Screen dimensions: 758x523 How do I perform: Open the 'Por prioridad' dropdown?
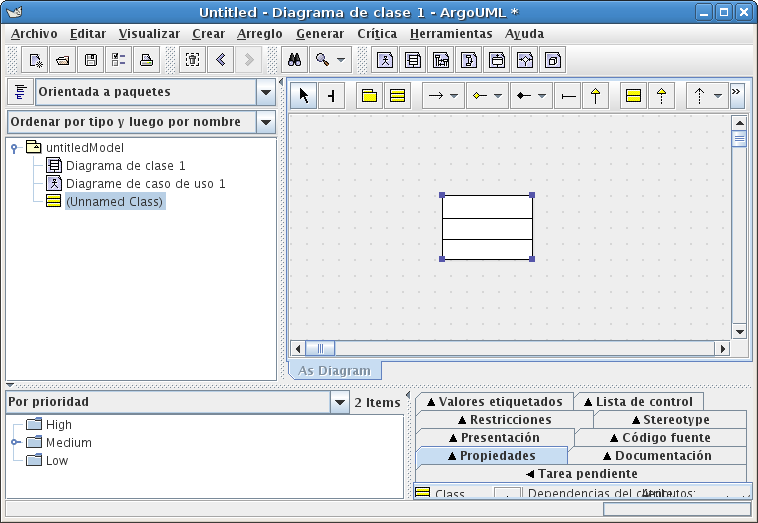pyautogui.click(x=340, y=402)
